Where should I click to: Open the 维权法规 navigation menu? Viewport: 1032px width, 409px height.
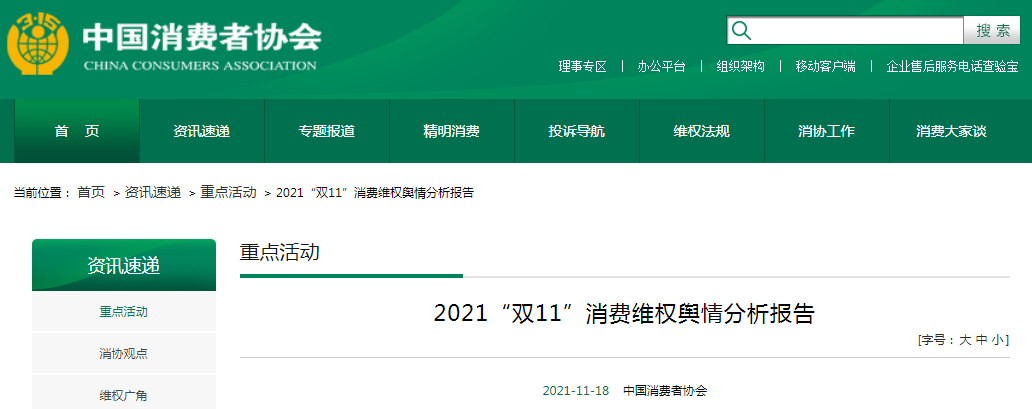(702, 131)
